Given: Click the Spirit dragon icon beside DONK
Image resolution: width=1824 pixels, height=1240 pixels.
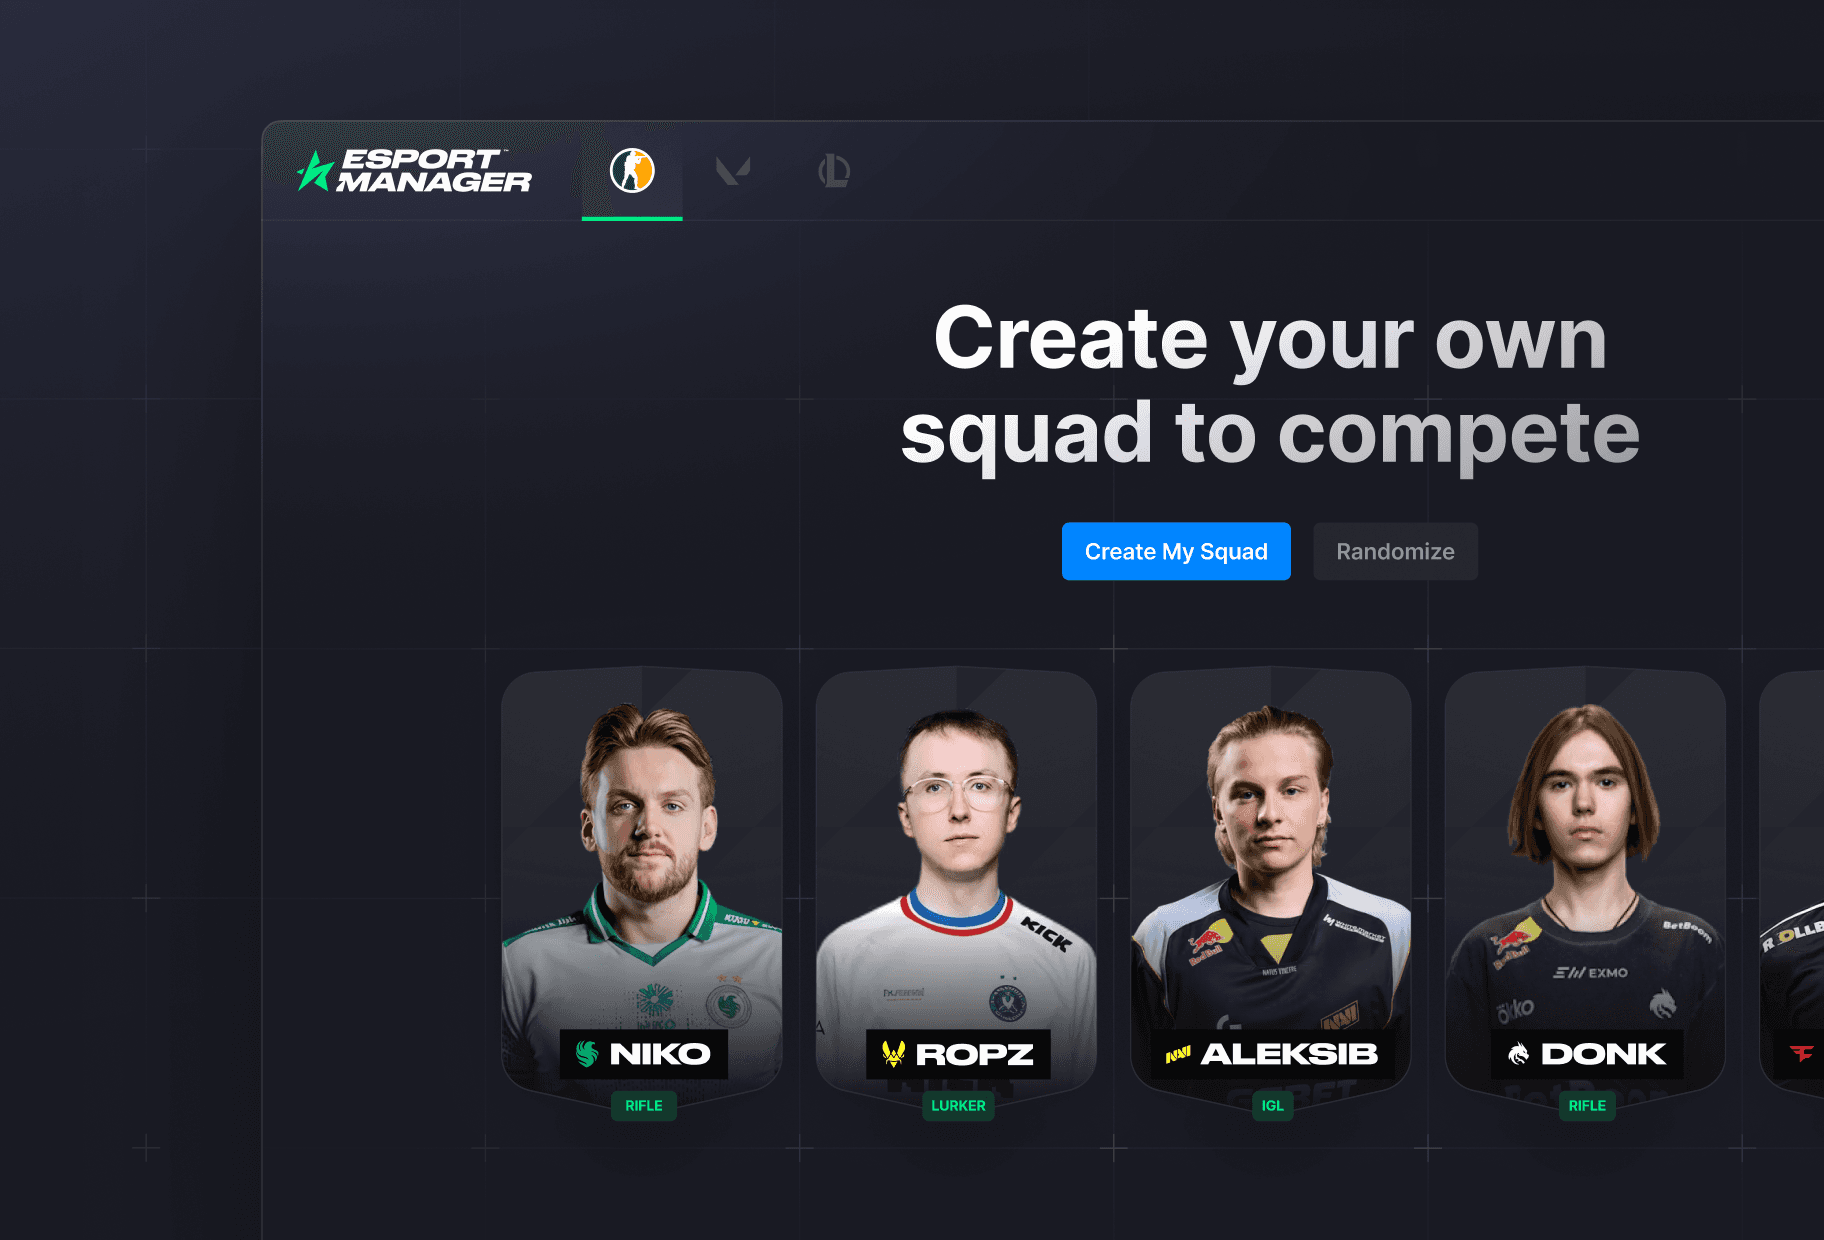Looking at the screenshot, I should point(1518,1054).
